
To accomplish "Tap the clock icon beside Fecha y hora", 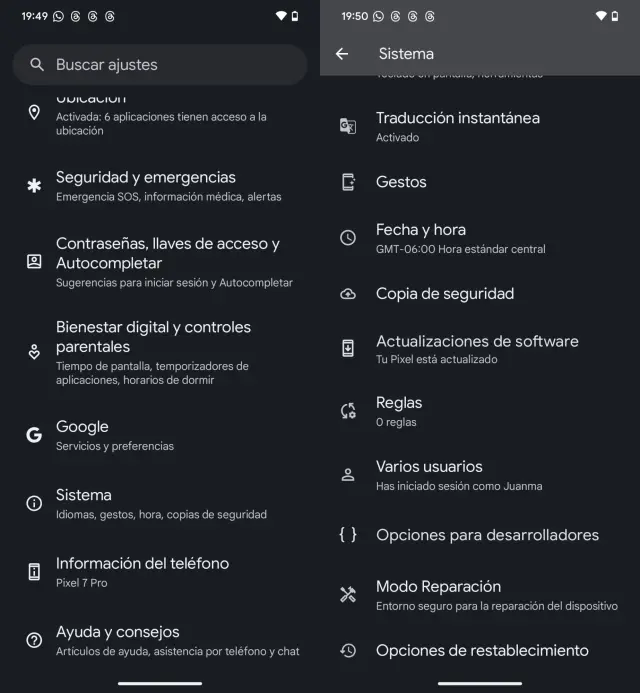I will (348, 238).
